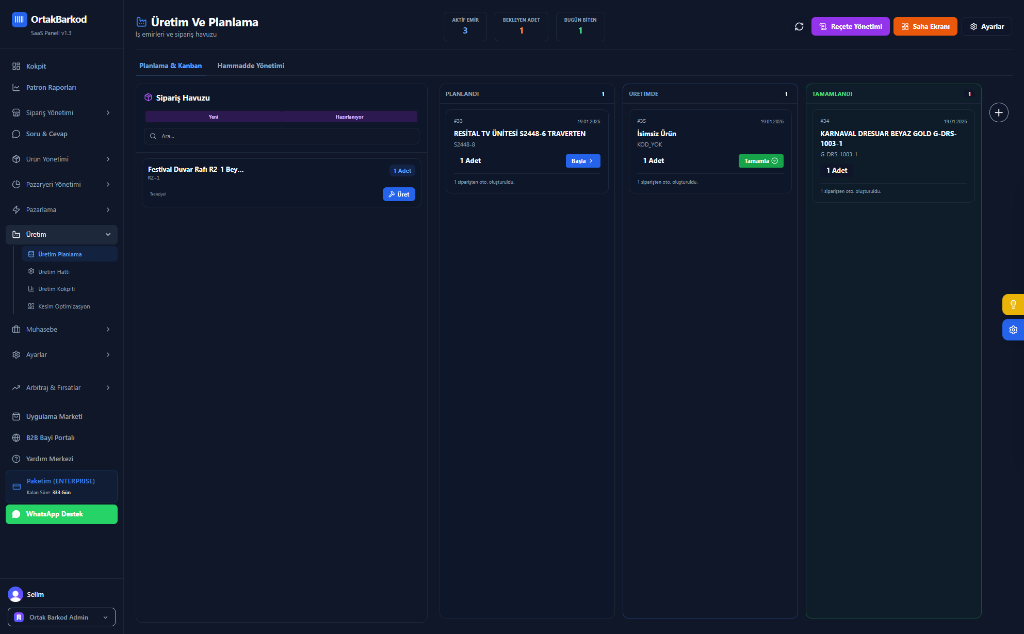Select Kesim Optimizasyon submenu item

64,306
